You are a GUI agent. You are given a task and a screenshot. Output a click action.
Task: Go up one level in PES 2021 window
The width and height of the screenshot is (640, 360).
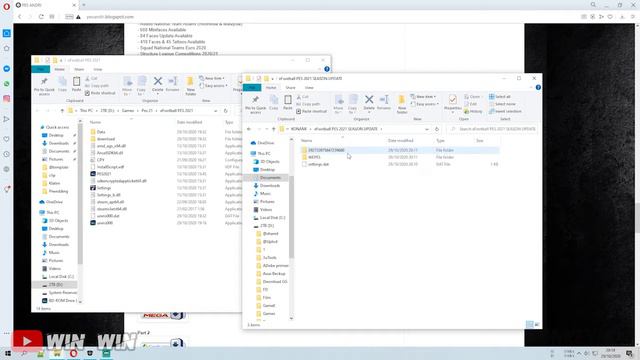pos(62,111)
